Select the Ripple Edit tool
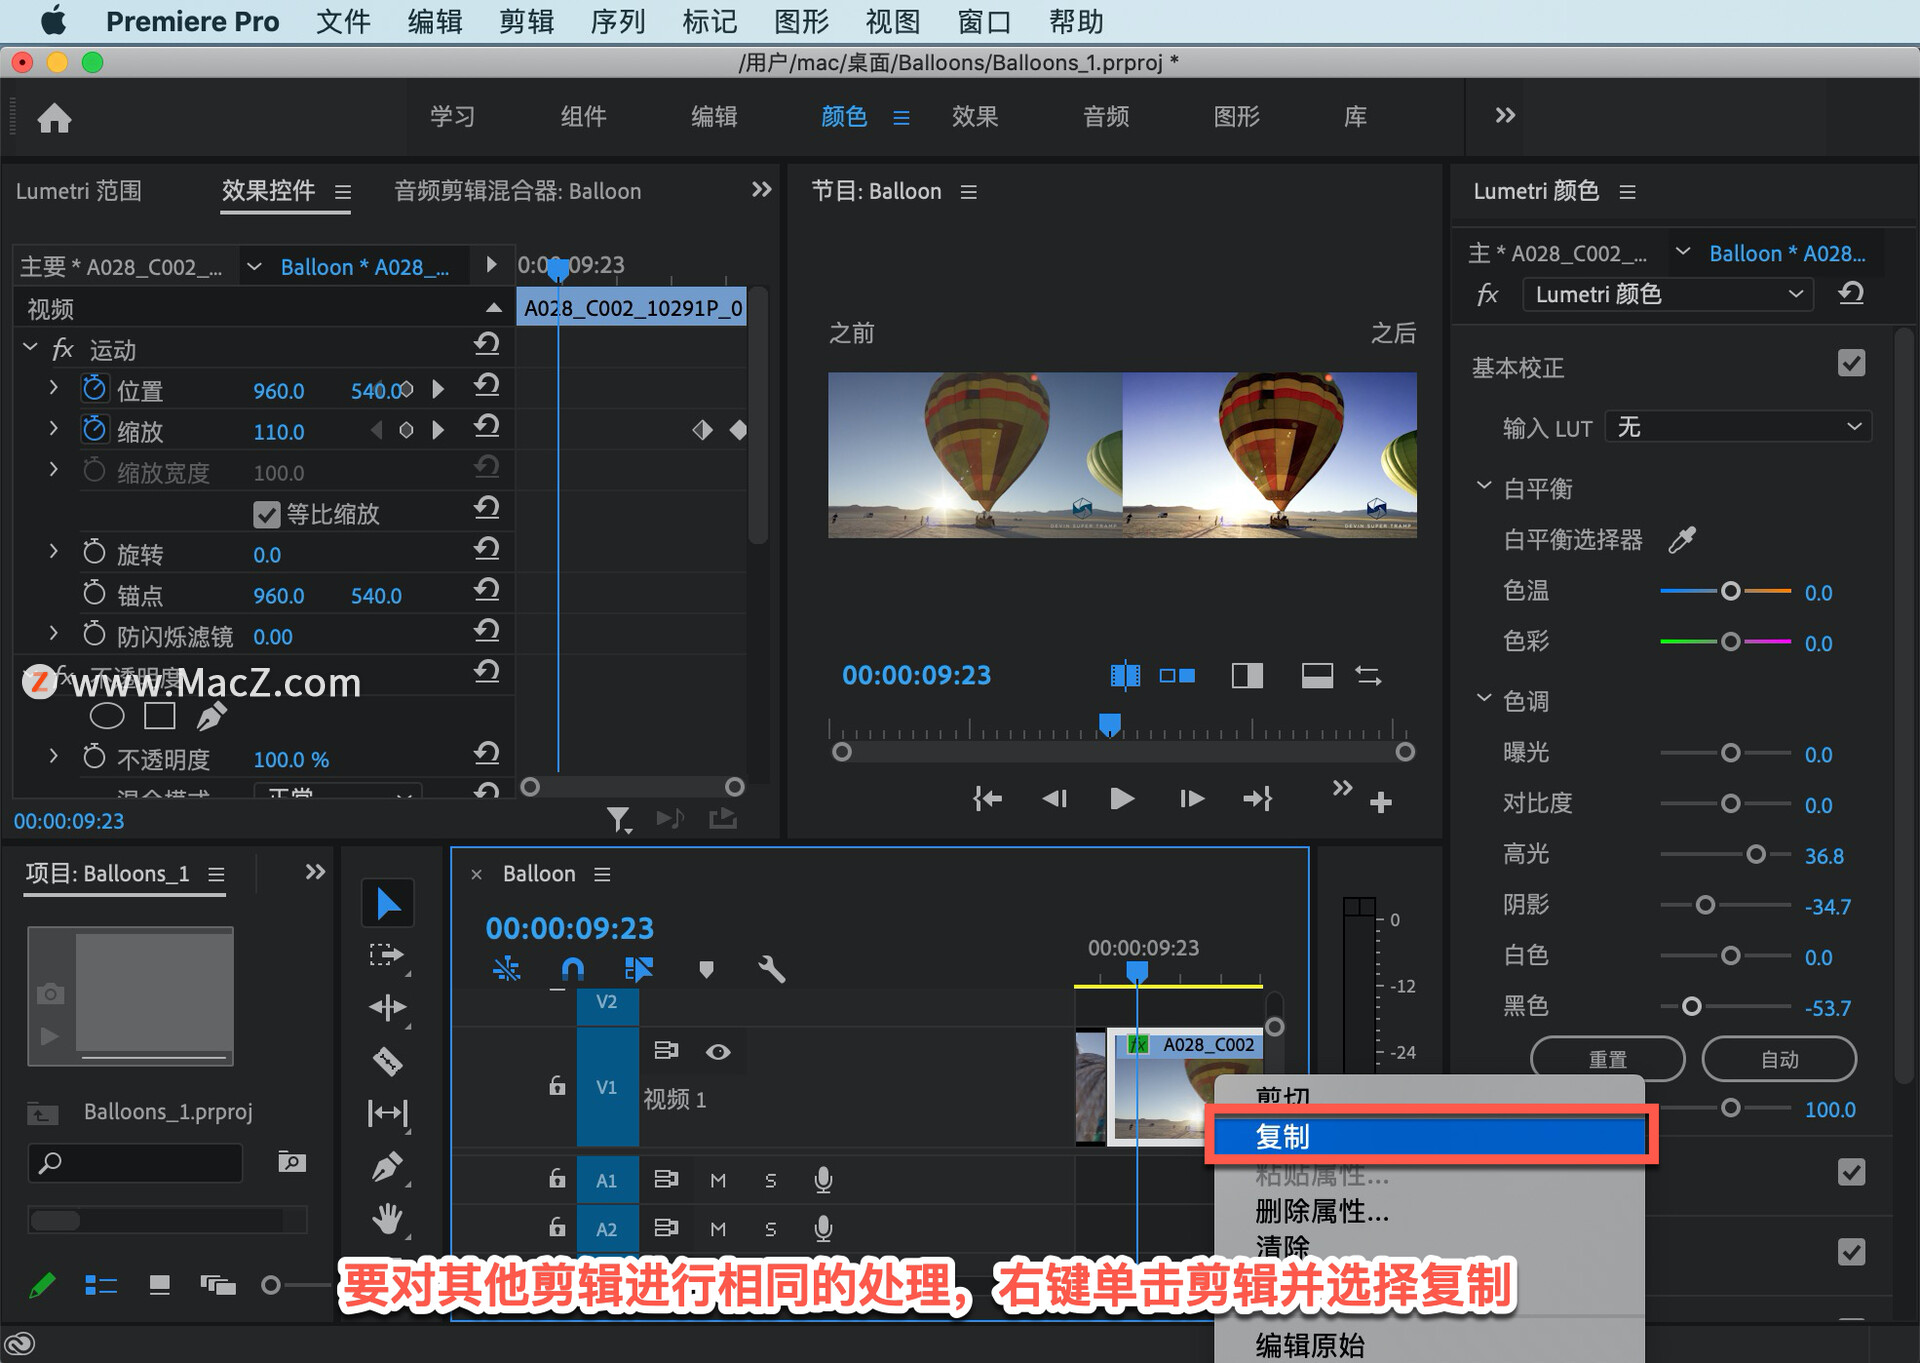This screenshot has height=1363, width=1920. click(x=387, y=1008)
